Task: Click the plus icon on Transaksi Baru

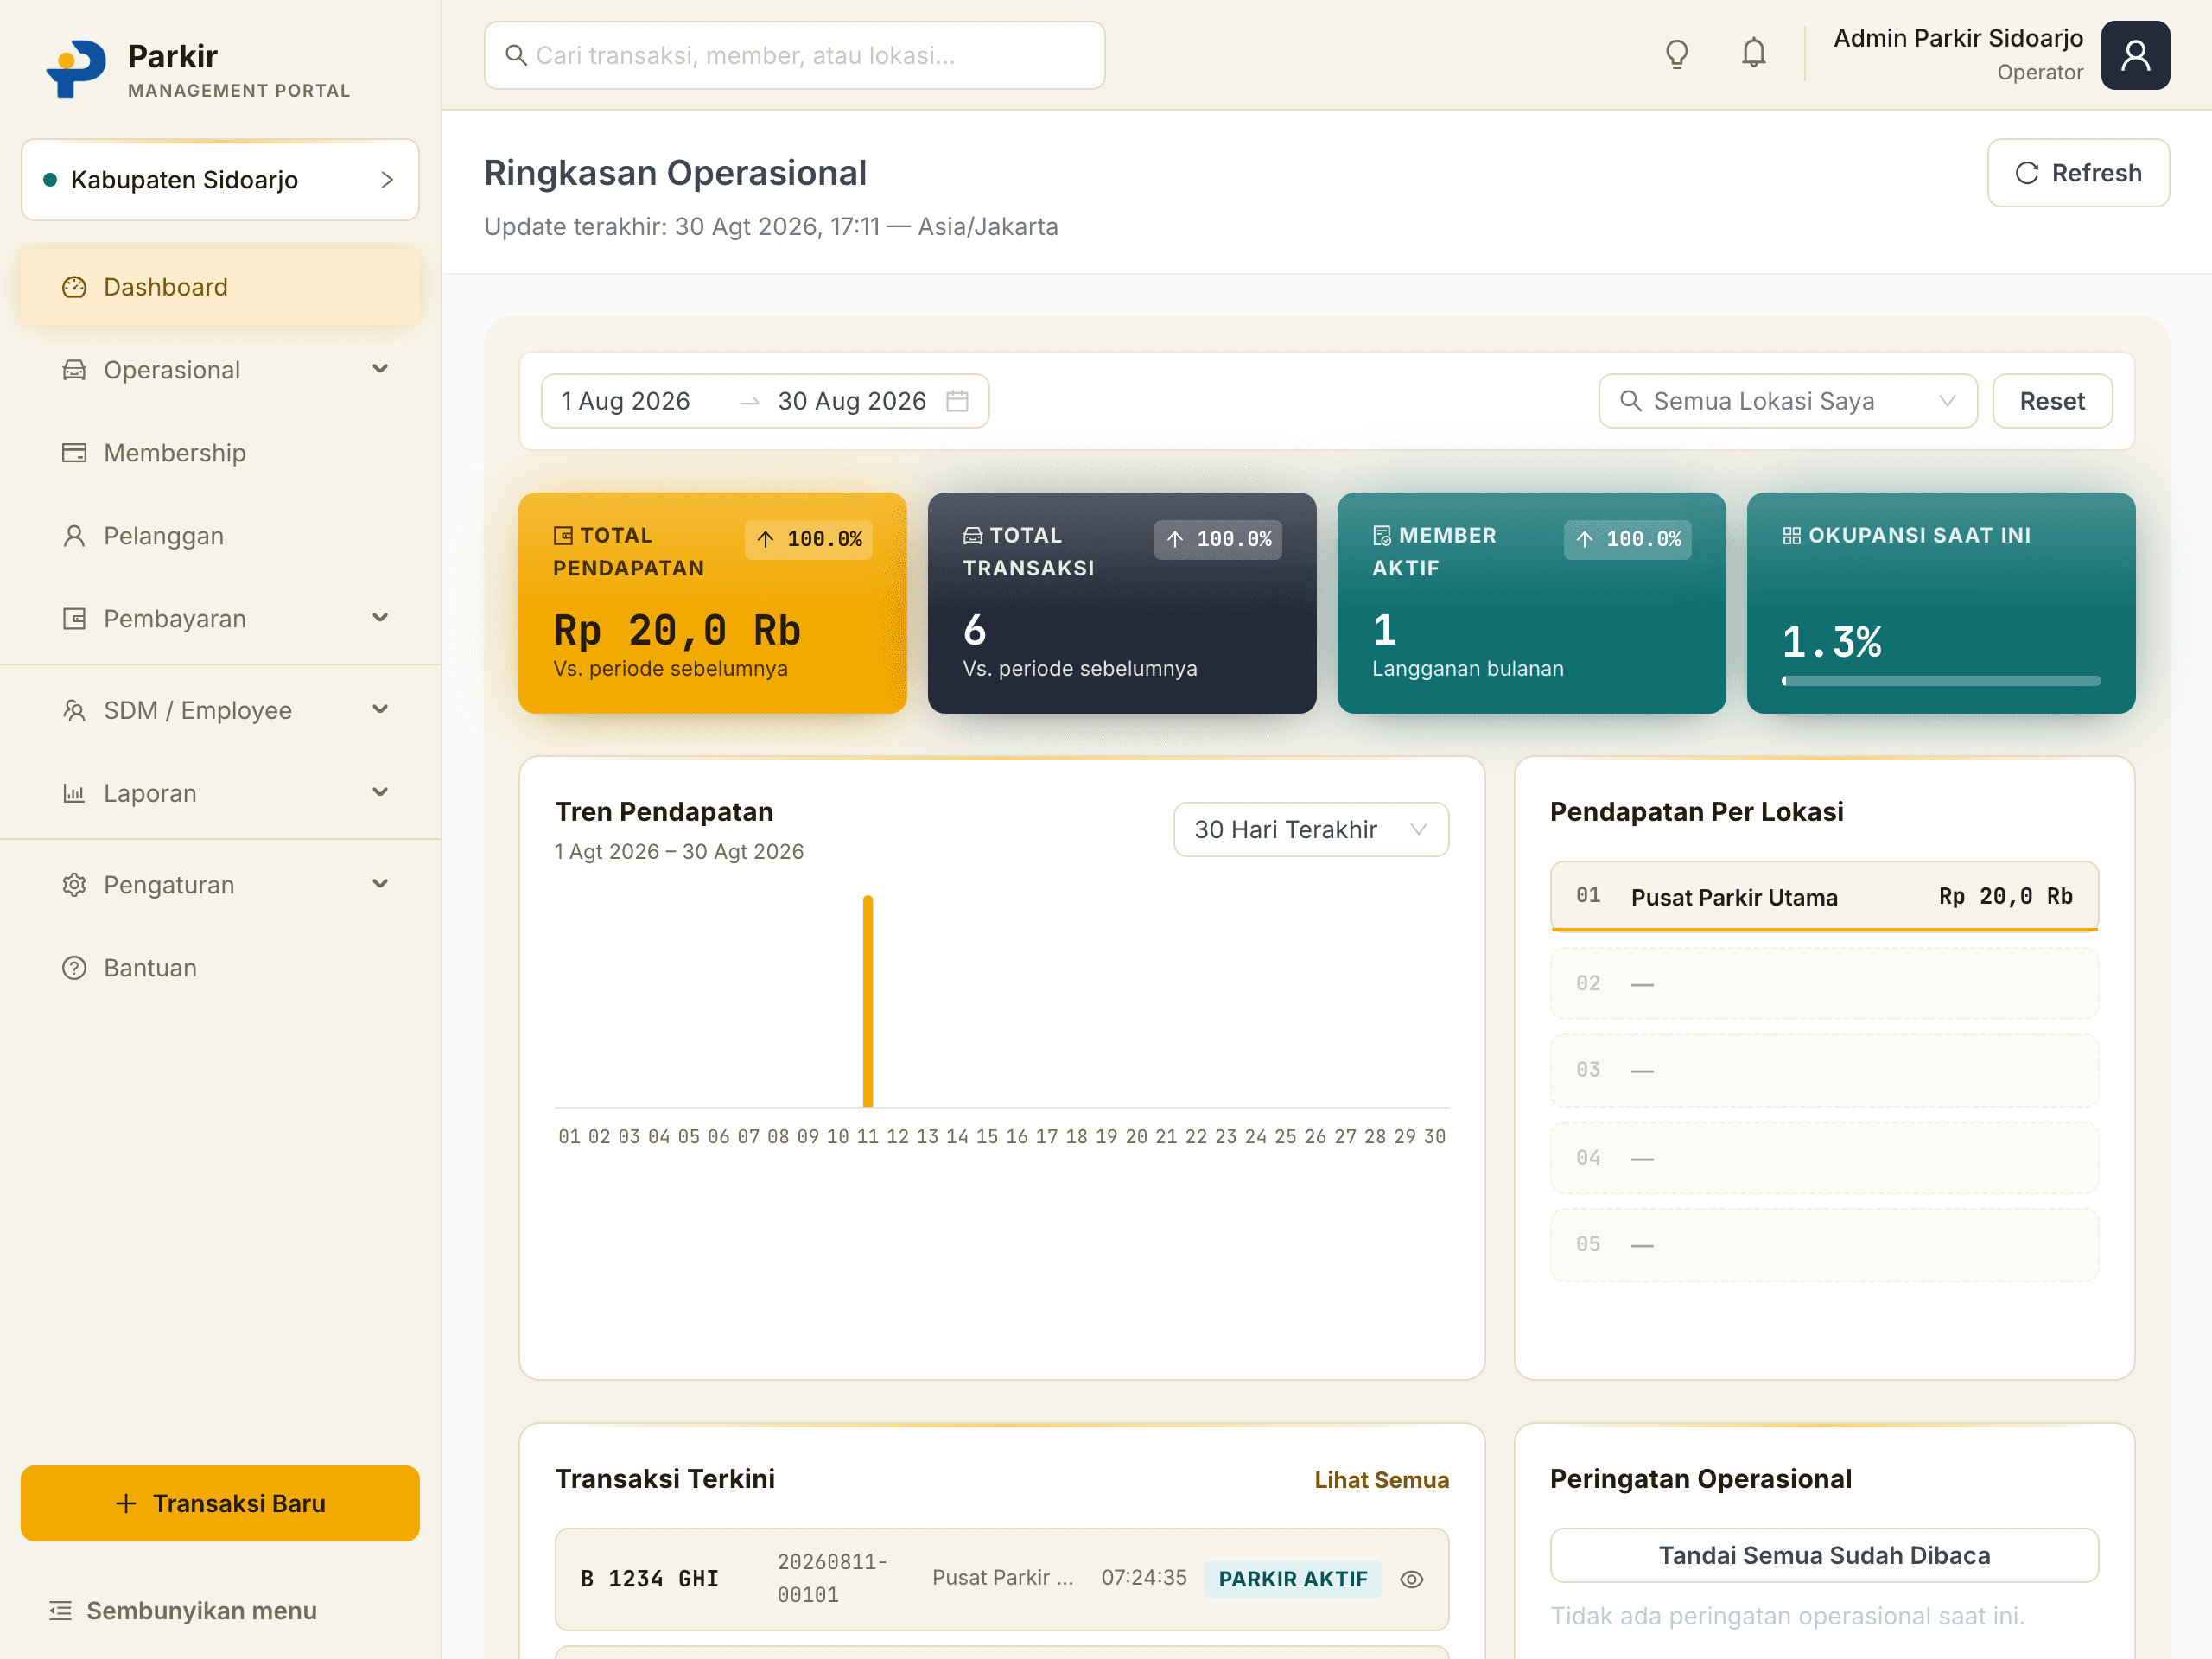Action: coord(126,1503)
